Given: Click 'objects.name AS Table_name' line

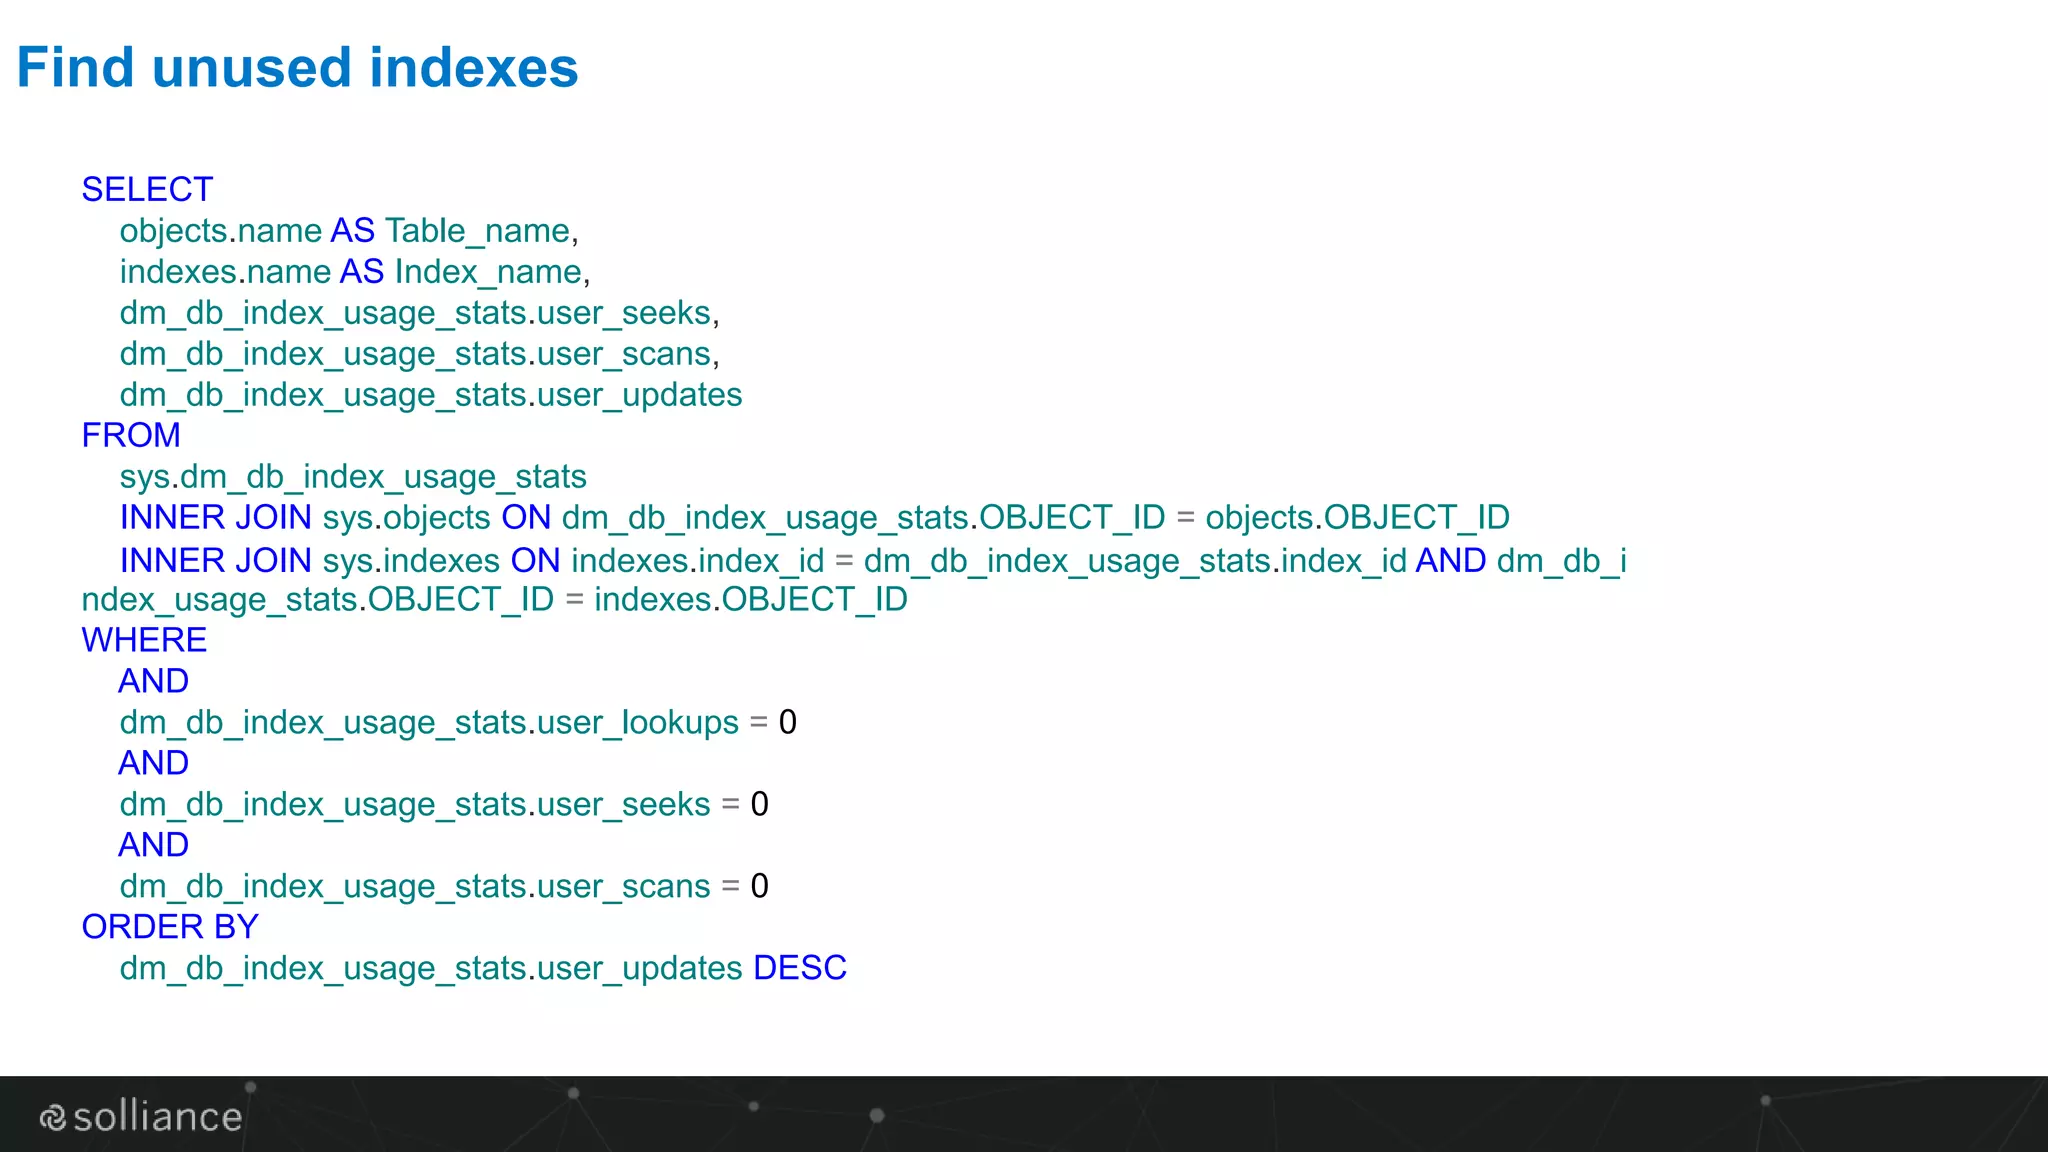Looking at the screenshot, I should 348,231.
